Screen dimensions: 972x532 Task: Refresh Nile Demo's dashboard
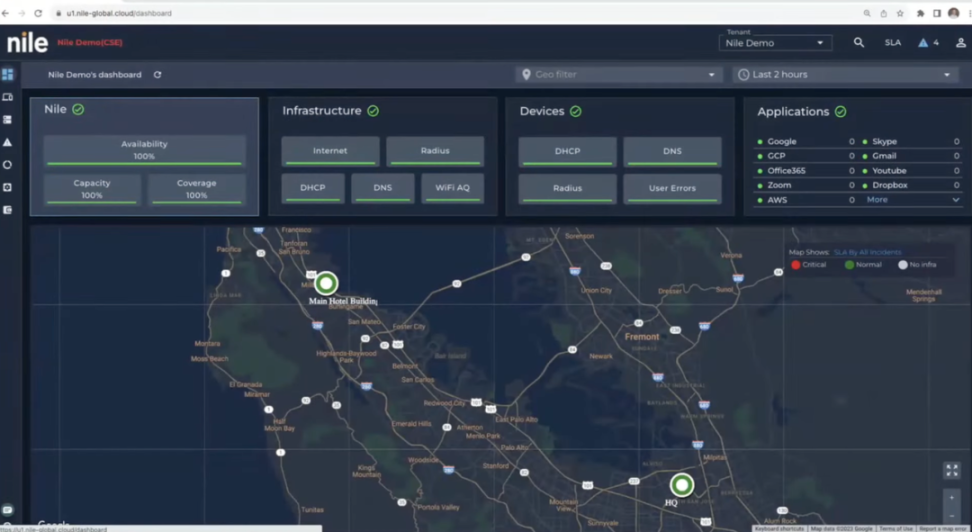click(x=157, y=75)
